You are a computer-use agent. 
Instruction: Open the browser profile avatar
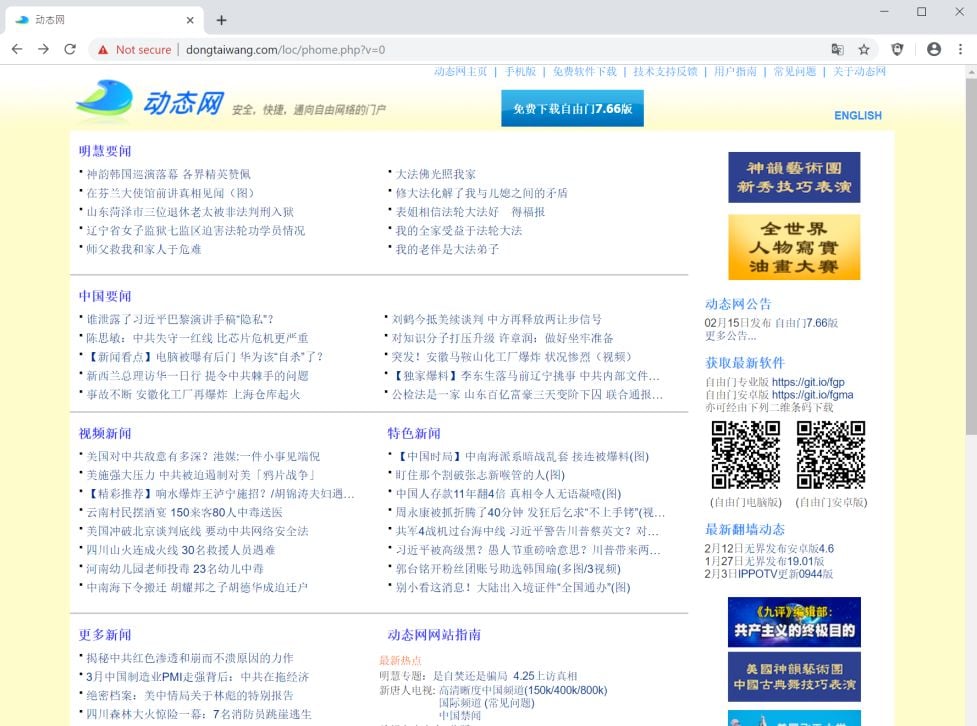[933, 48]
